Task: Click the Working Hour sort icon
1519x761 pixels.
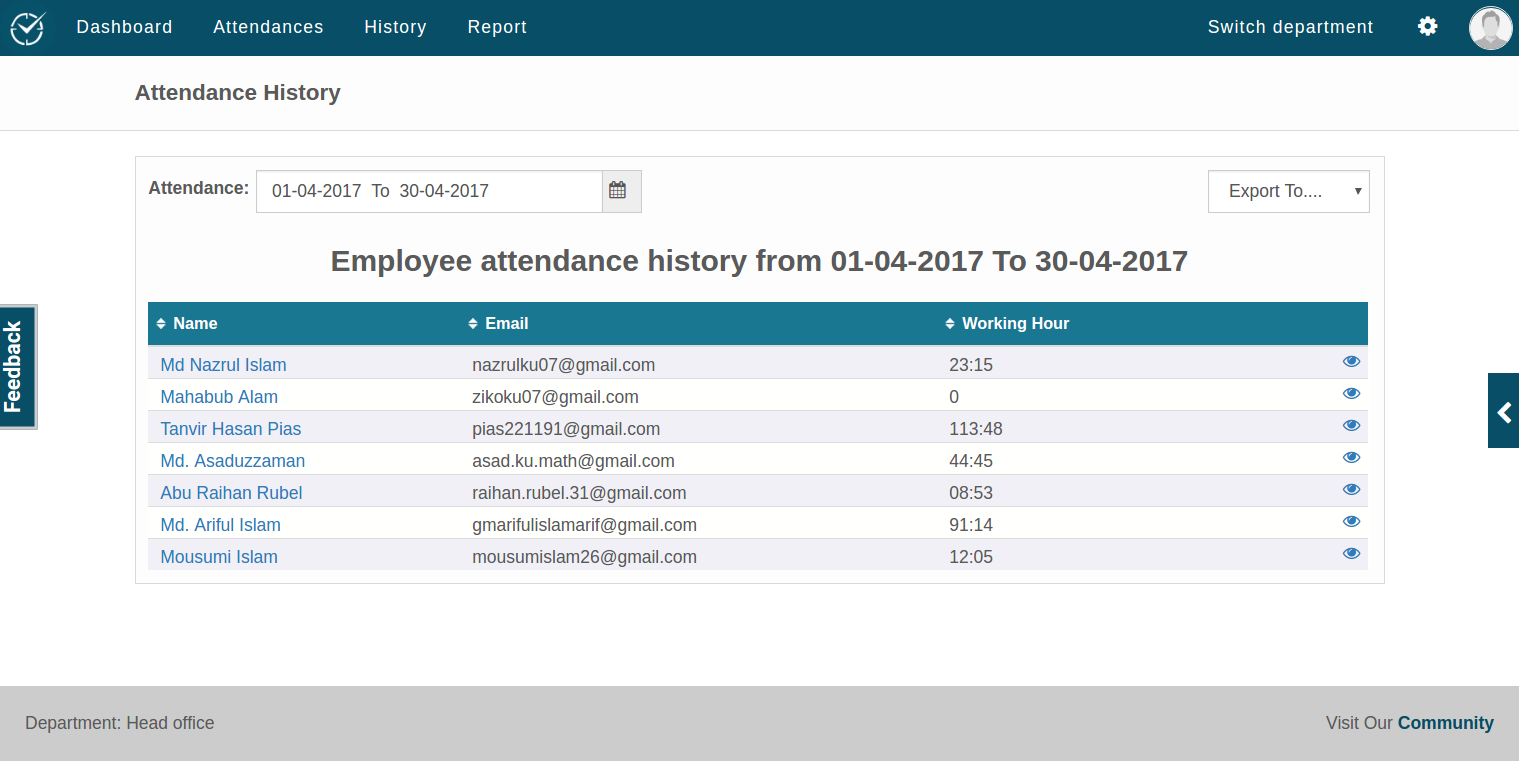Action: coord(948,323)
